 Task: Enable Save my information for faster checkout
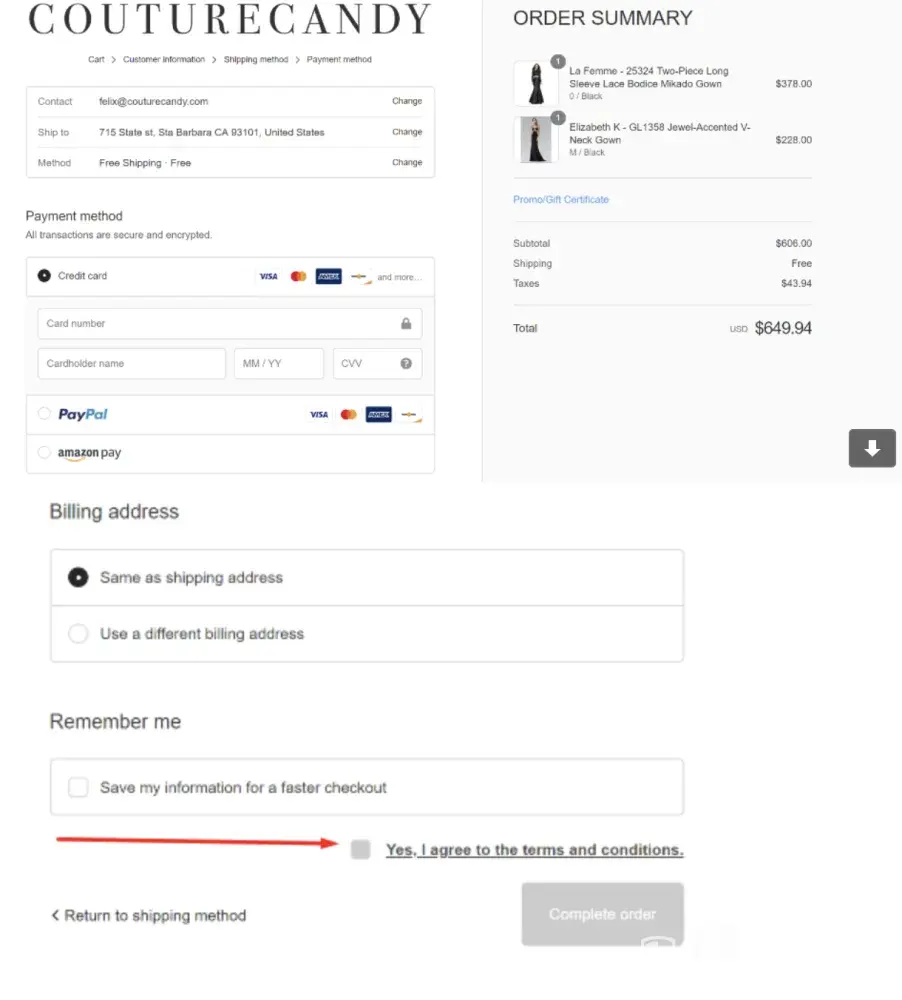tap(78, 788)
